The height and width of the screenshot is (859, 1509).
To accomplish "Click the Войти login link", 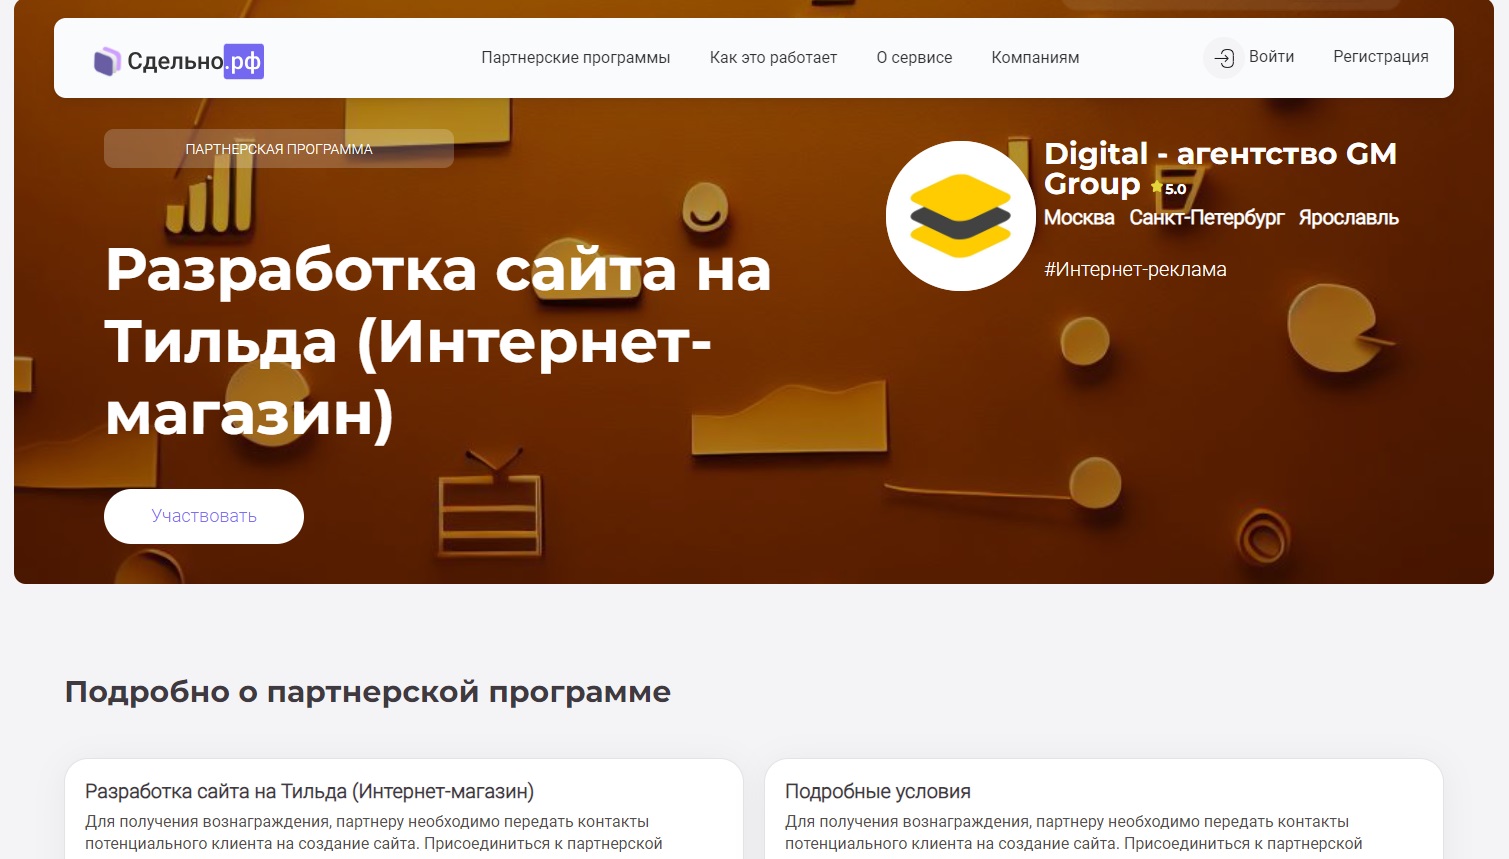I will 1271,57.
